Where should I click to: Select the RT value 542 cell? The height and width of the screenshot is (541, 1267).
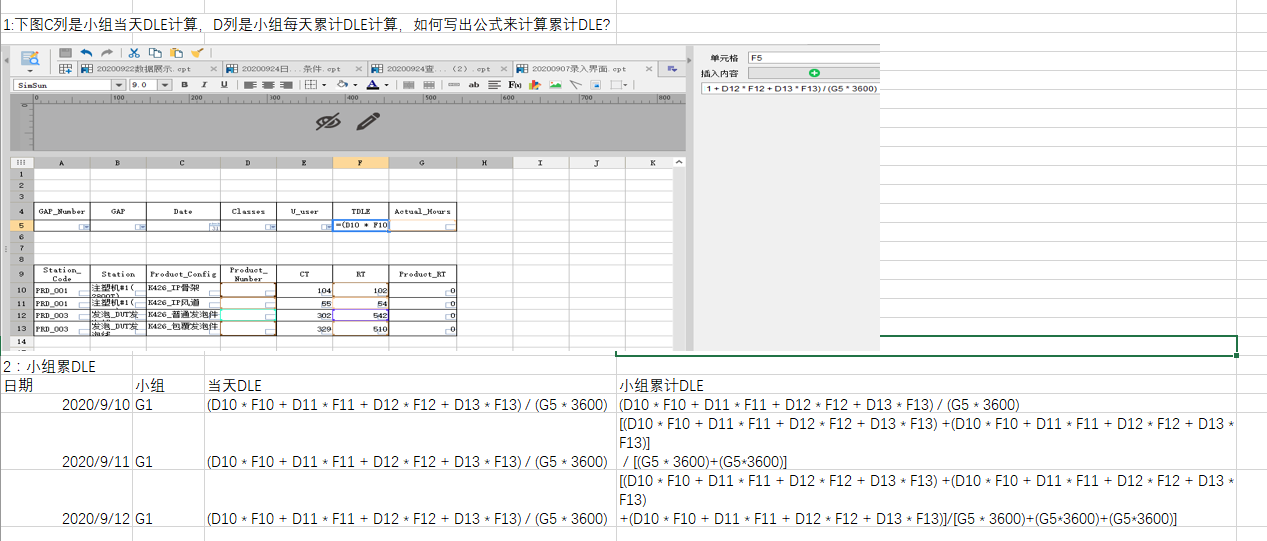[x=360, y=315]
